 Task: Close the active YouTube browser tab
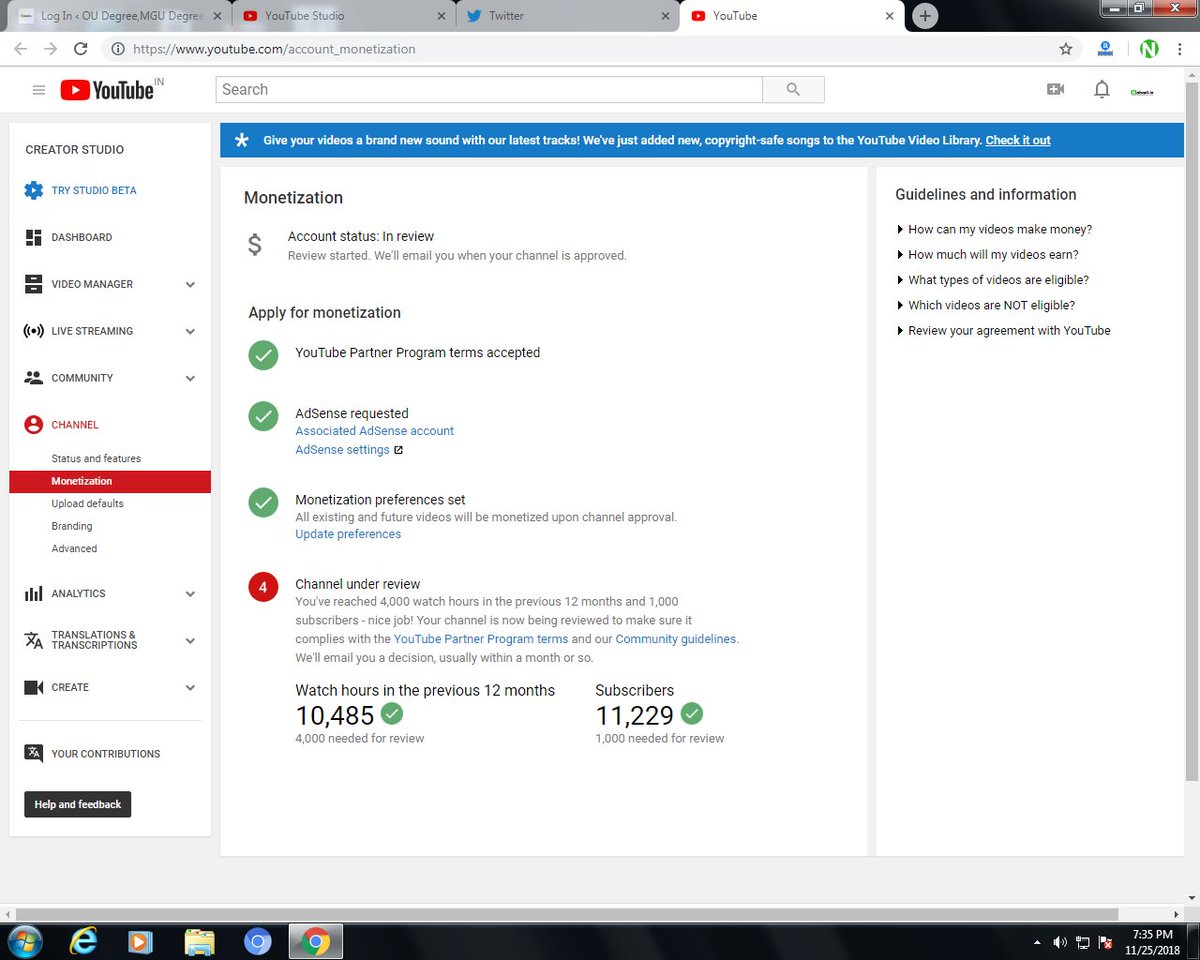889,16
